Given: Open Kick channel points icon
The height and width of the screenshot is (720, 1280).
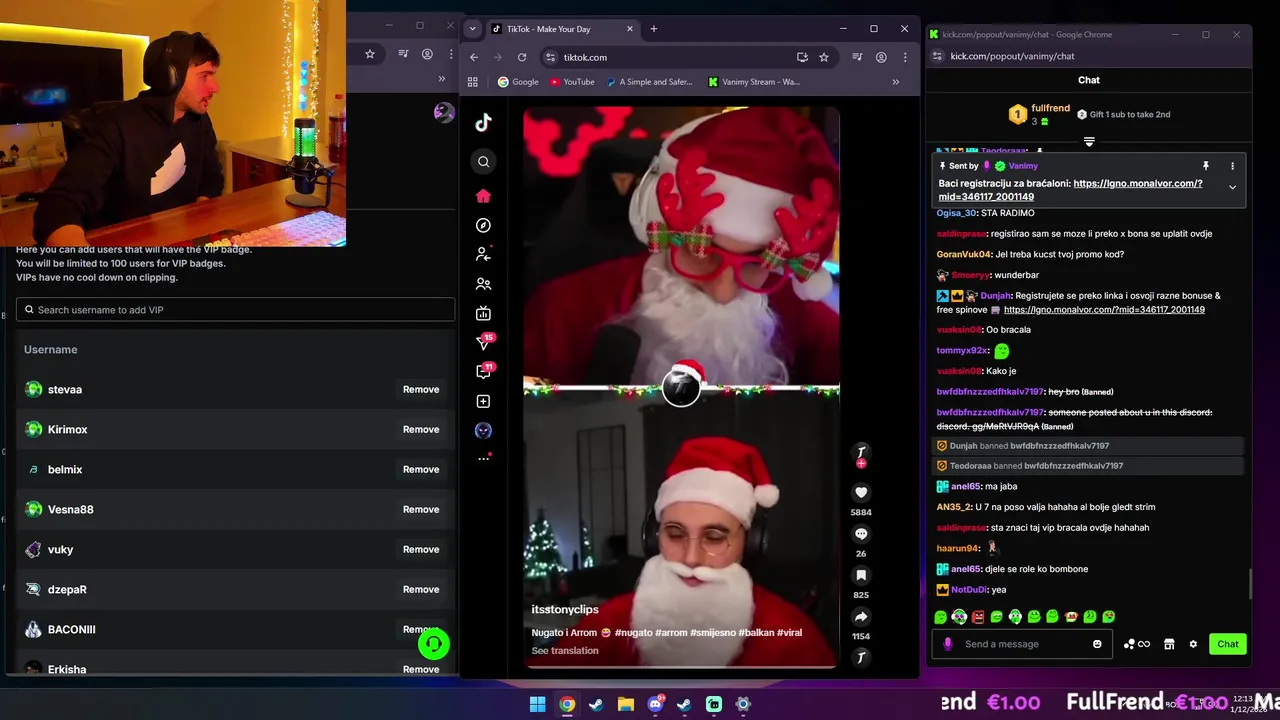Looking at the screenshot, I should pos(1136,644).
